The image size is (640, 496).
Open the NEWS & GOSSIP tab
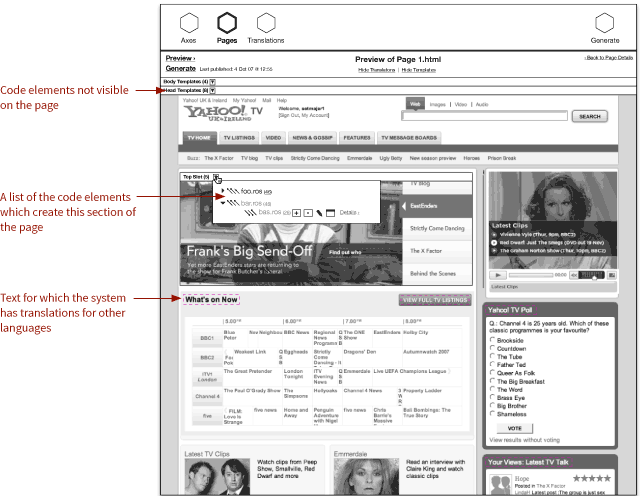(312, 138)
